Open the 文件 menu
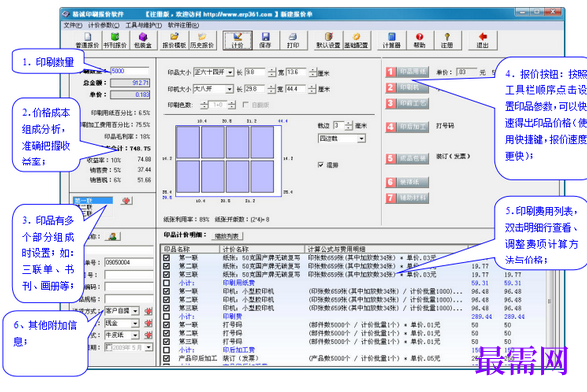Viewport: 587px width, 392px height. click(x=73, y=25)
